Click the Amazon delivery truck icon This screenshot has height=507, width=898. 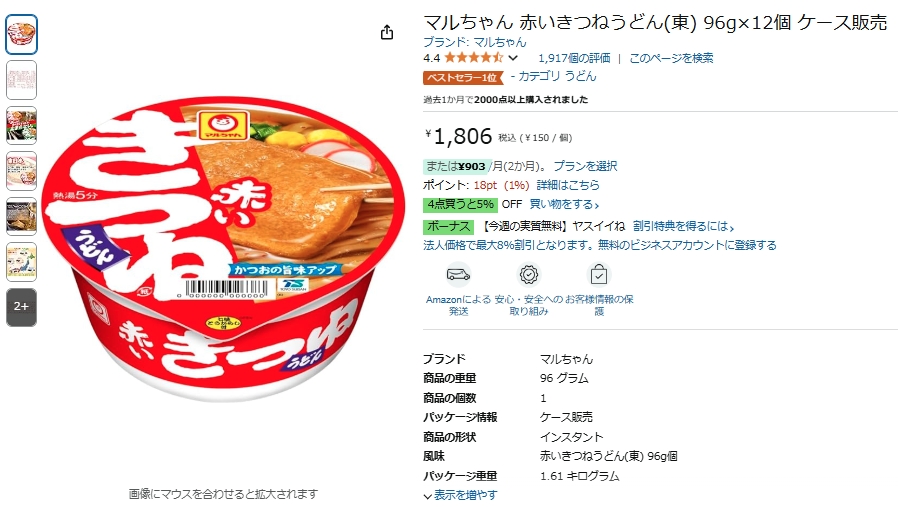click(458, 275)
